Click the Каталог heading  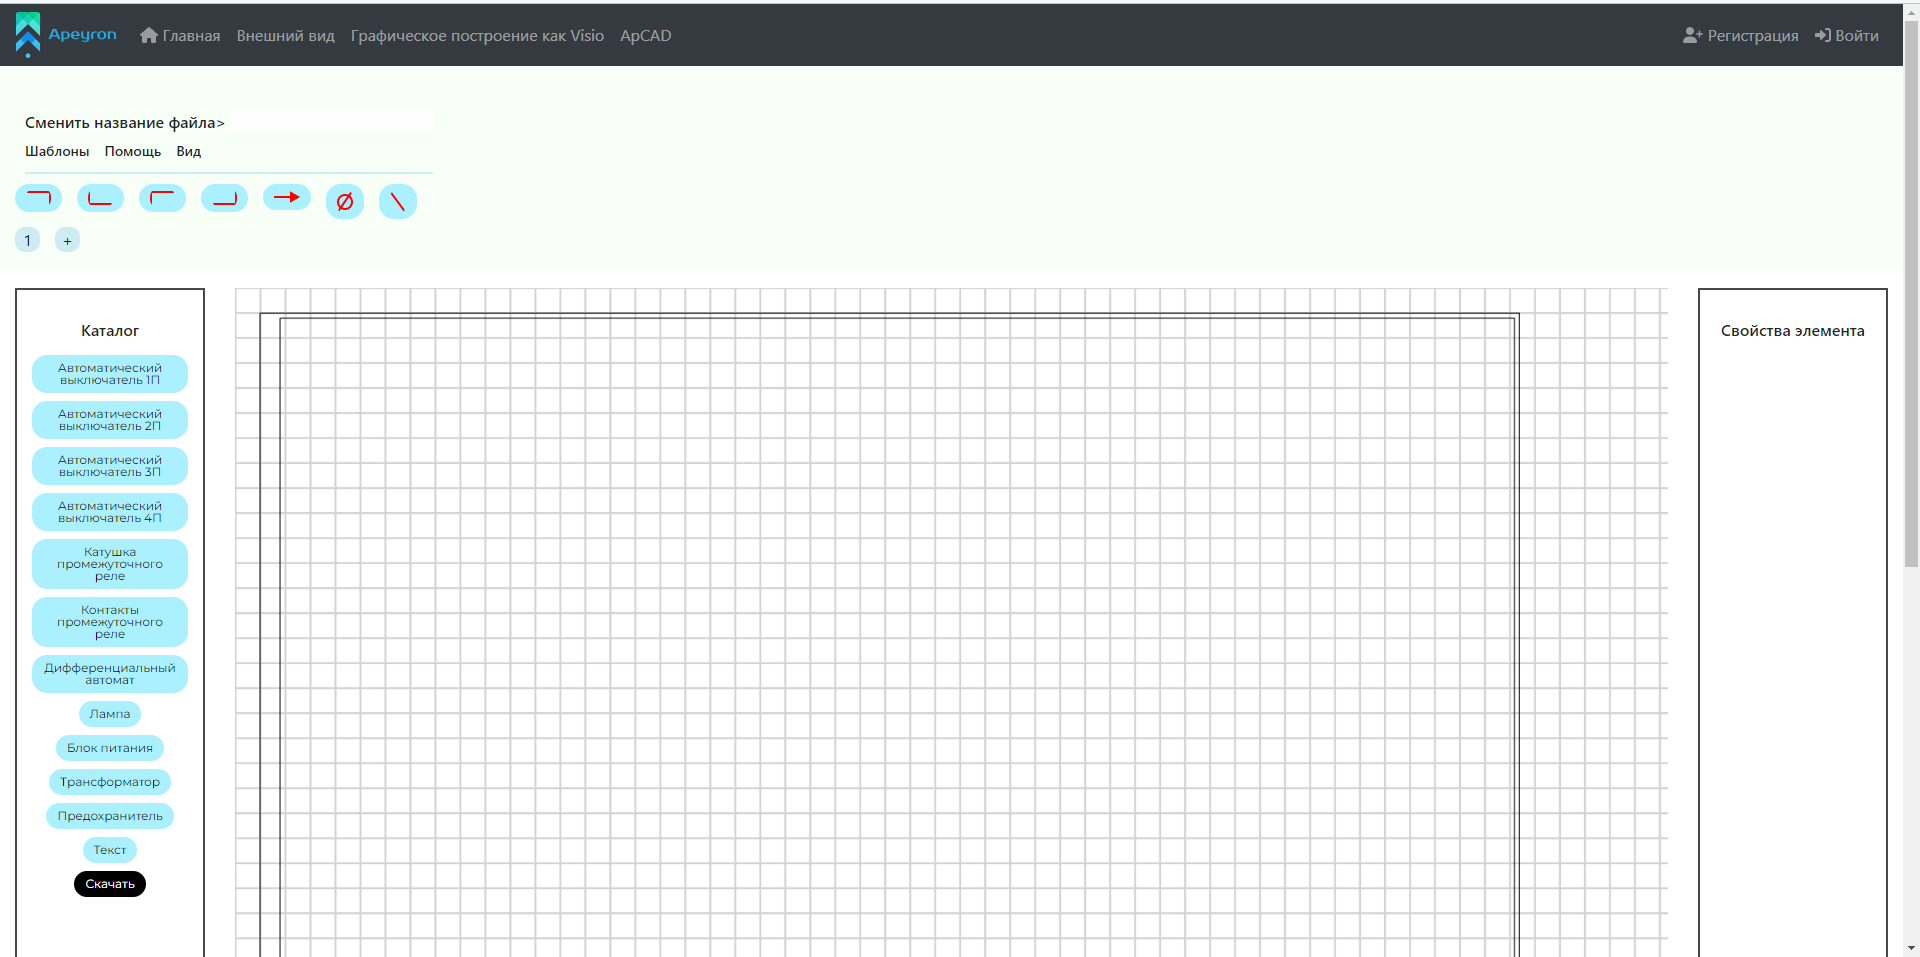(110, 331)
